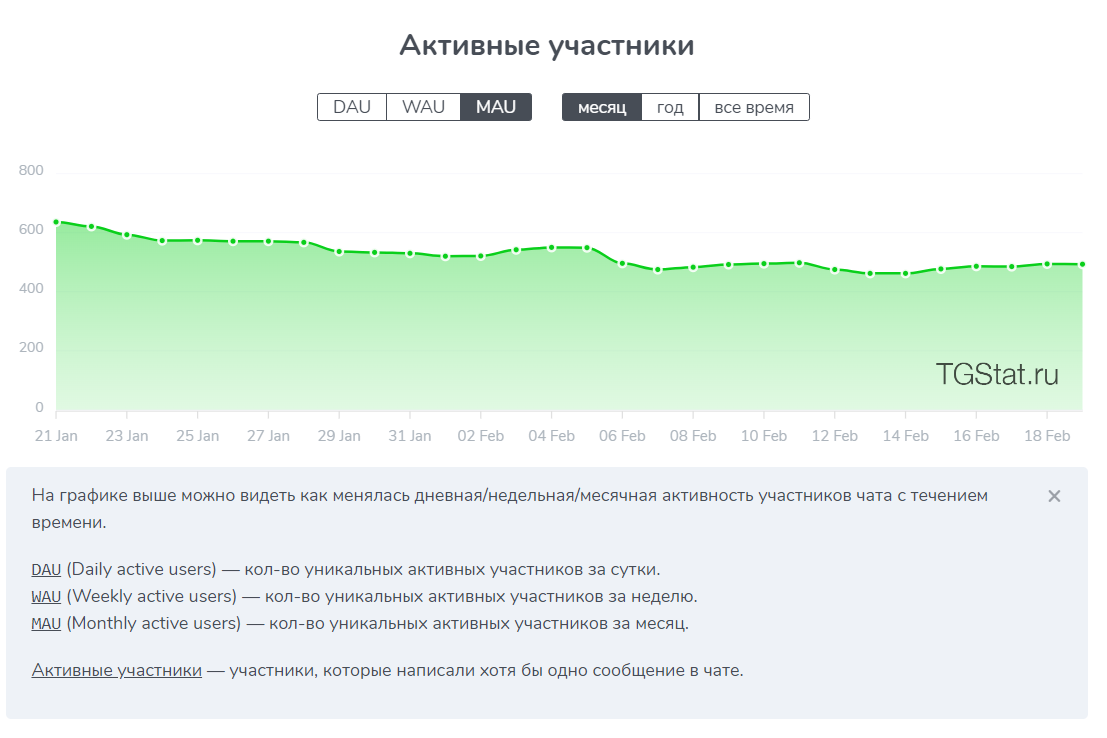Click the data point at 04 Feb
Screen dimensions: 1107x738
[x=552, y=248]
